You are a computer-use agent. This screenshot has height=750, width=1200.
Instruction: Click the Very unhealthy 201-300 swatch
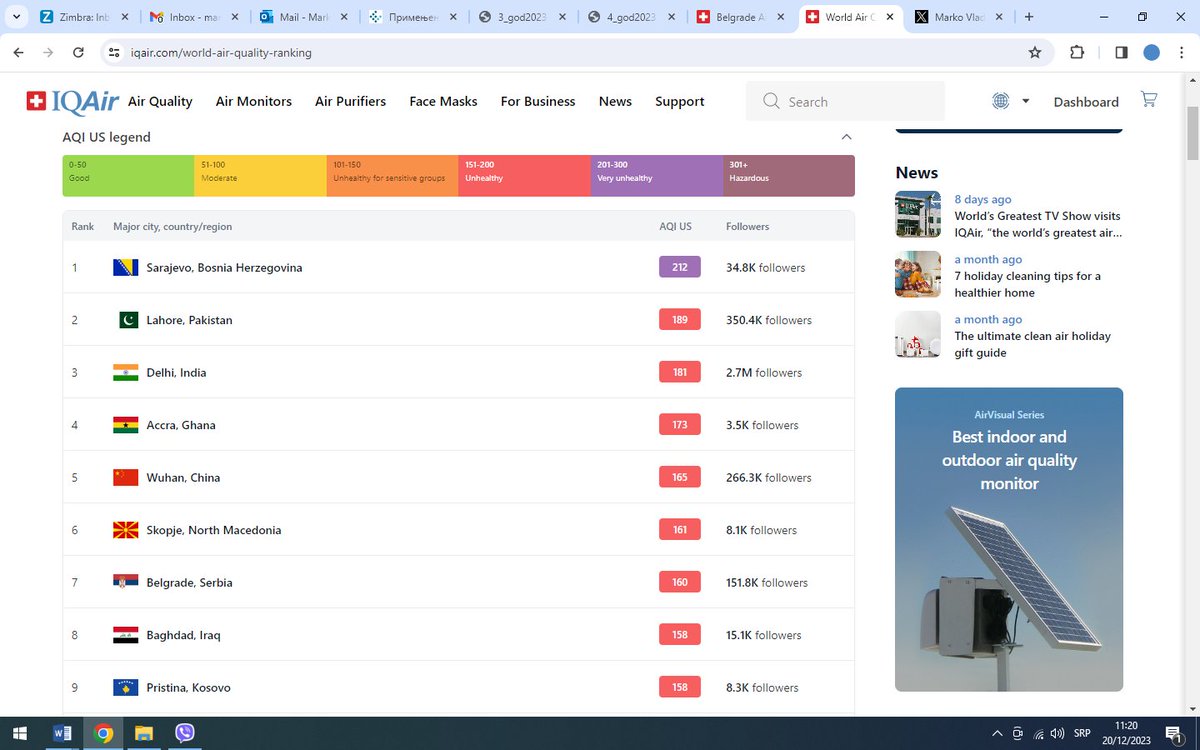657,176
